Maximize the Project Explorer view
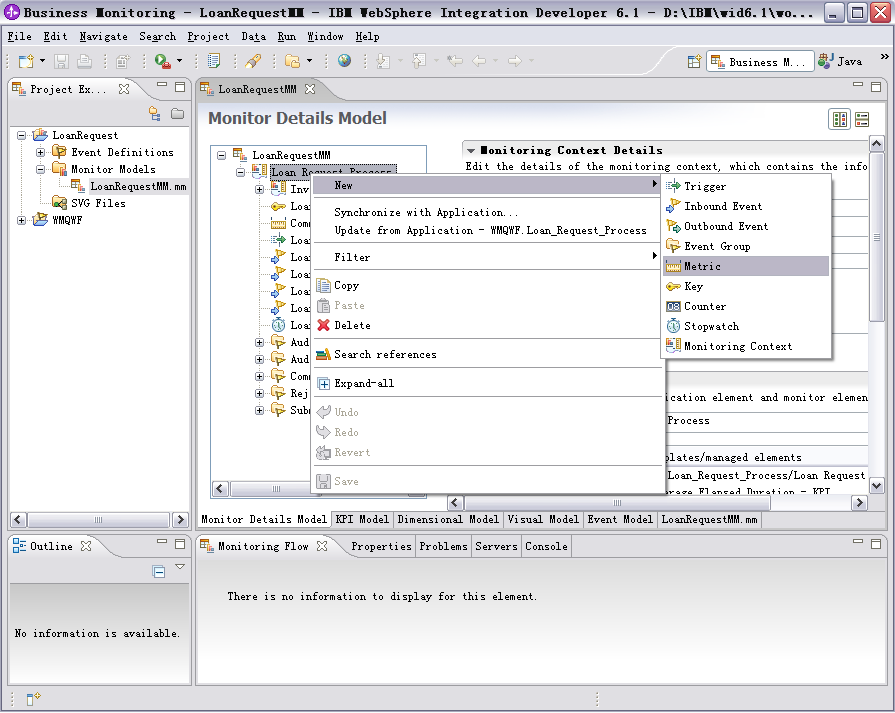The height and width of the screenshot is (713, 895). [x=180, y=87]
